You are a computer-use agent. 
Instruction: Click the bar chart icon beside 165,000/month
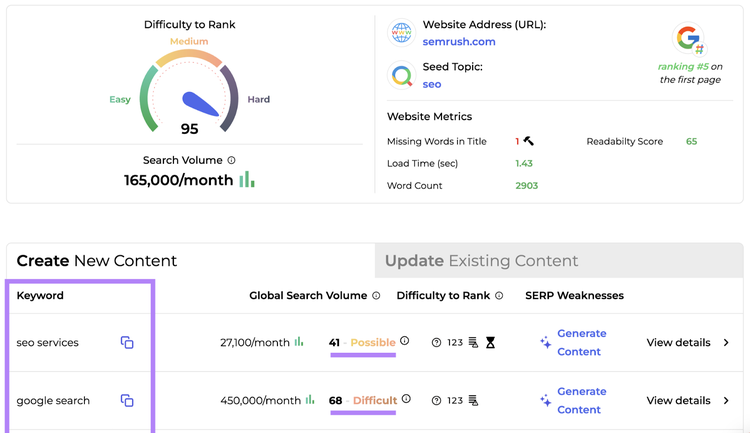click(x=247, y=179)
